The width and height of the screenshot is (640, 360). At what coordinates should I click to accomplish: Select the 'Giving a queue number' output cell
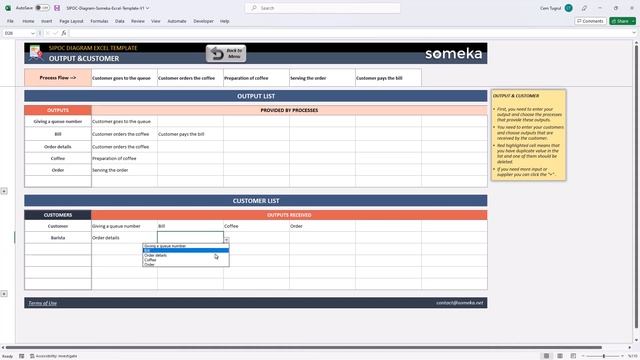point(58,121)
